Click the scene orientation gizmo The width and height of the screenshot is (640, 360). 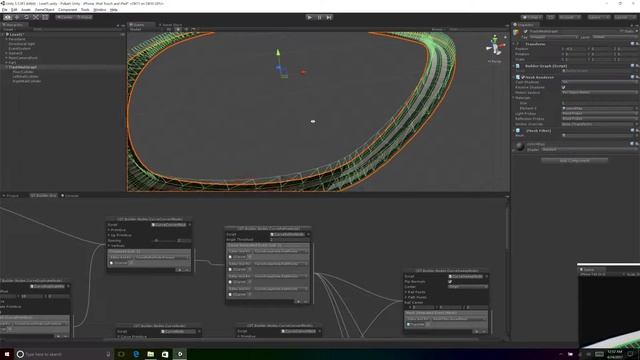point(495,46)
